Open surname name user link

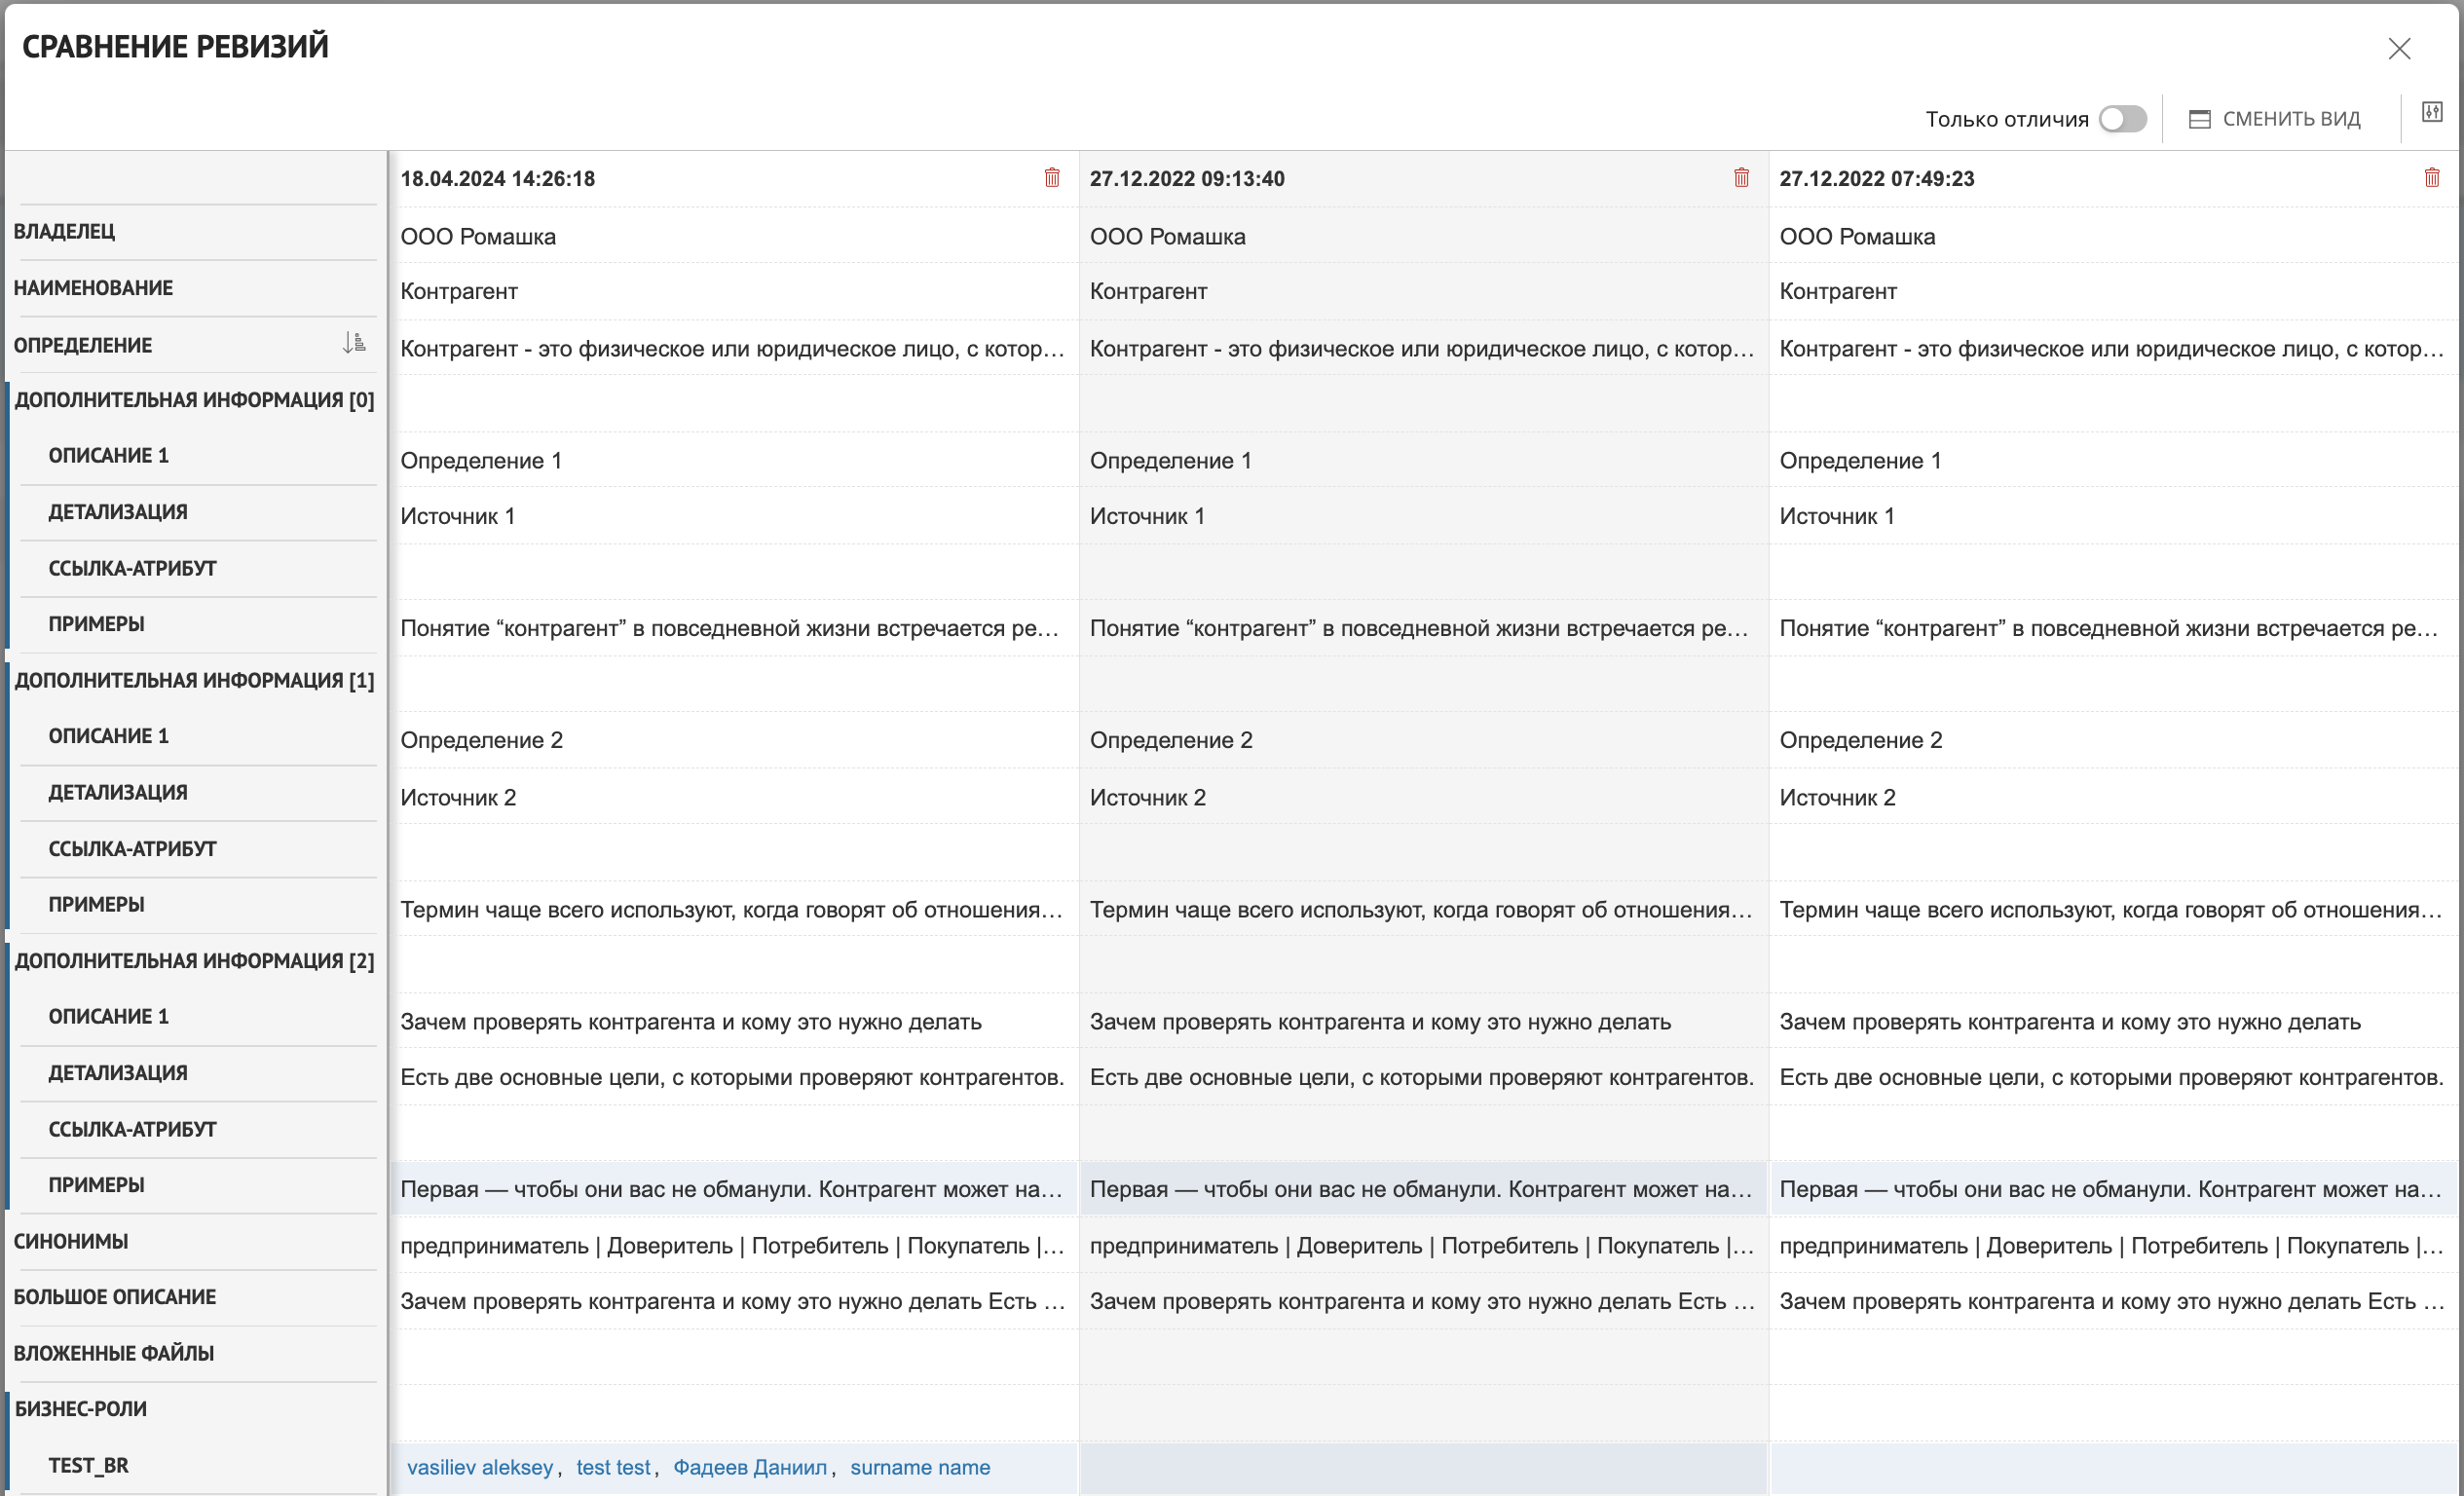click(920, 1467)
